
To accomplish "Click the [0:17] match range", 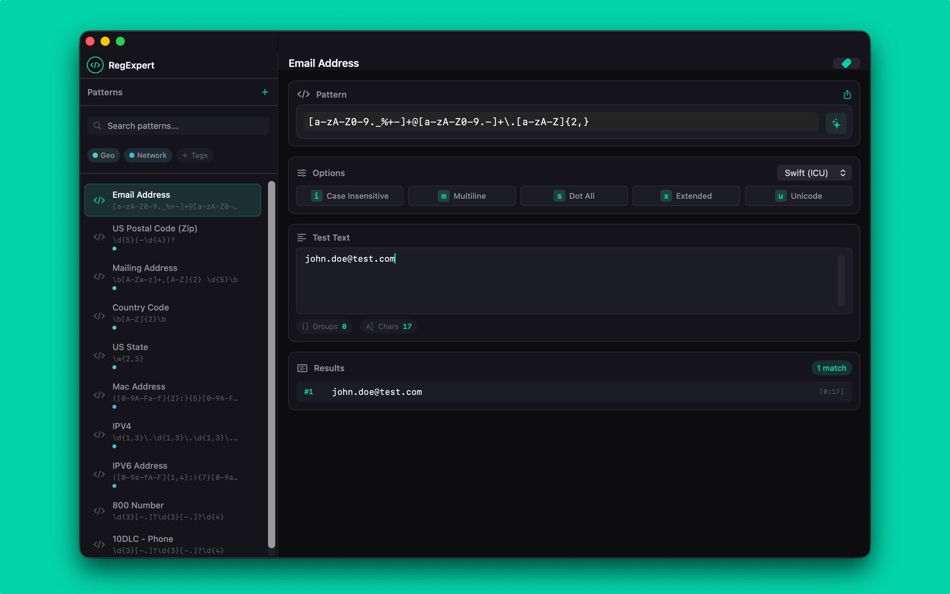I will (831, 392).
